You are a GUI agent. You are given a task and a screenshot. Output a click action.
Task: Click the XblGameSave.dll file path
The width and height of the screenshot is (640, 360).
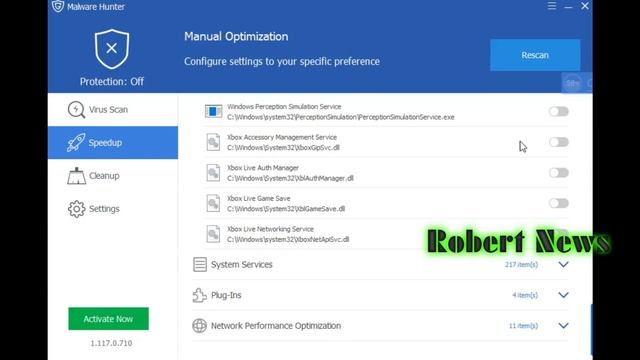coord(286,209)
